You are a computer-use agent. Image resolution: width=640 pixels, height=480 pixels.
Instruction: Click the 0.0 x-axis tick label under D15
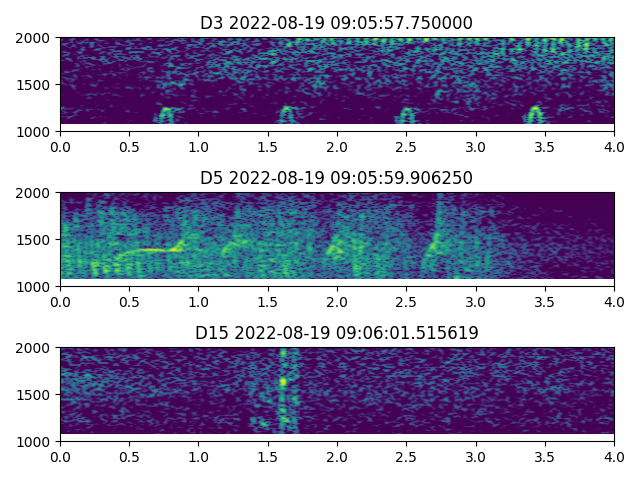(60, 456)
